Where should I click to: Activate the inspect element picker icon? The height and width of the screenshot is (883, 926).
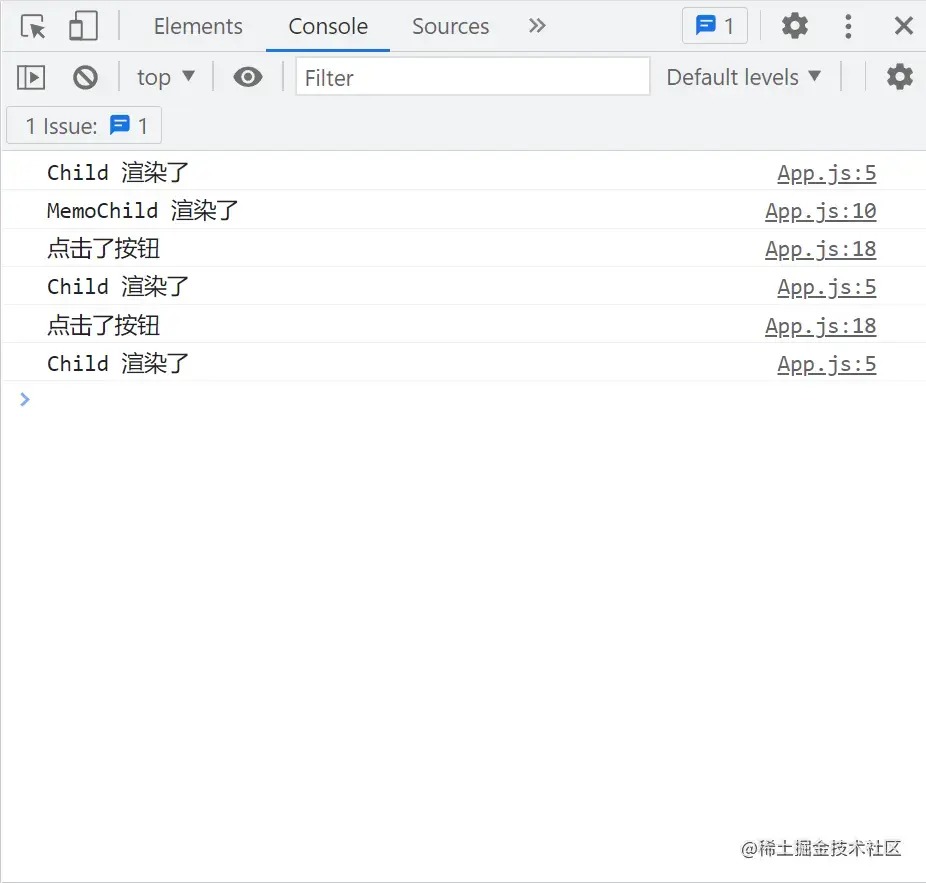[x=33, y=27]
